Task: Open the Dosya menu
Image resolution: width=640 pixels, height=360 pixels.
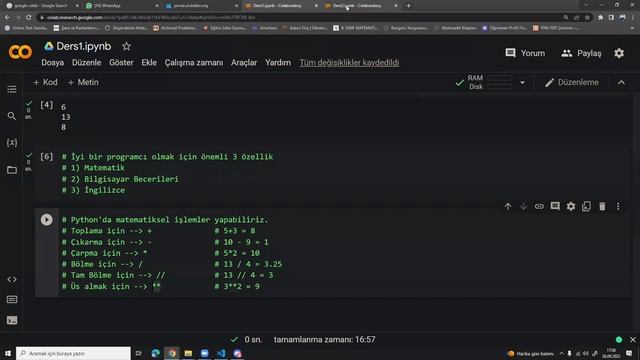Action: pyautogui.click(x=53, y=62)
